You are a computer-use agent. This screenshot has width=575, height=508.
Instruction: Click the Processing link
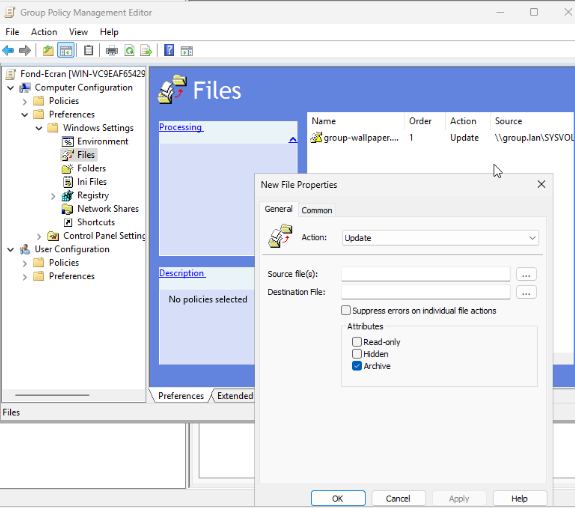point(180,127)
